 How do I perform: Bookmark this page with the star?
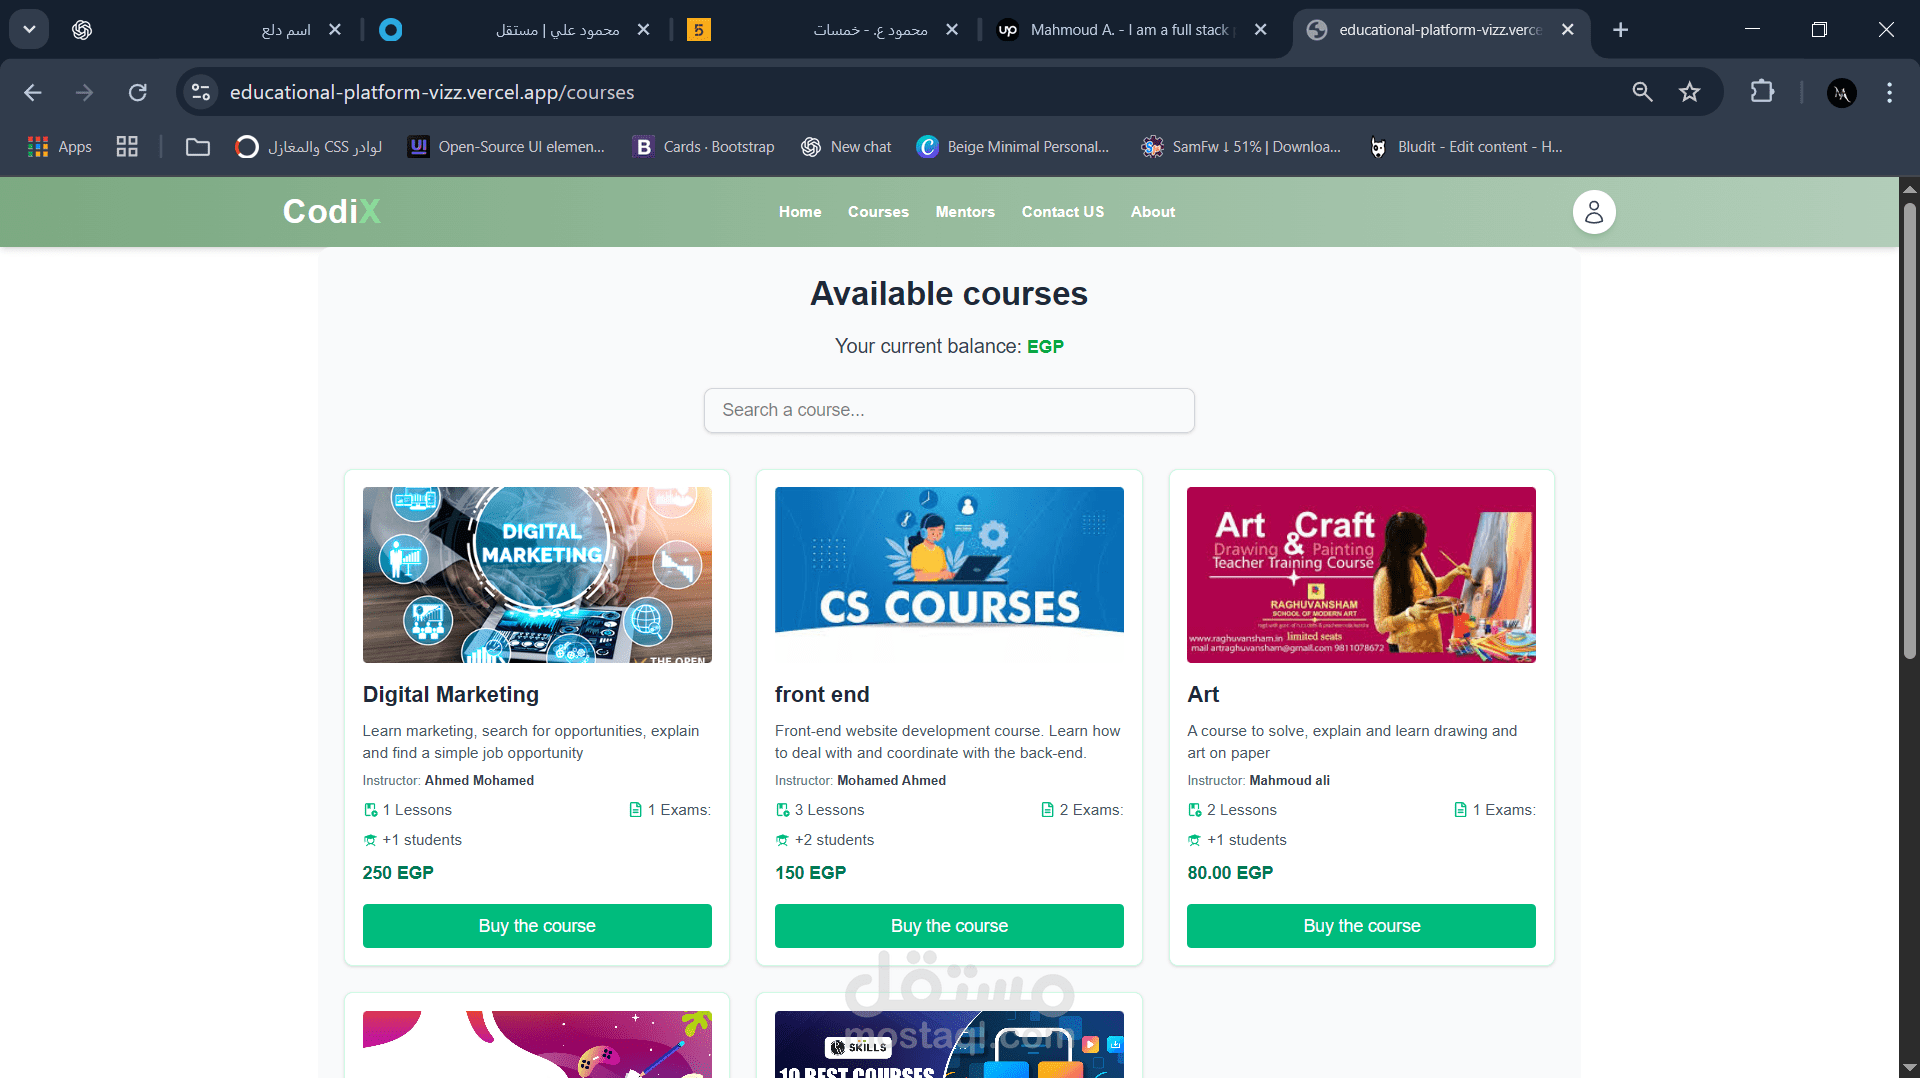click(x=1690, y=92)
